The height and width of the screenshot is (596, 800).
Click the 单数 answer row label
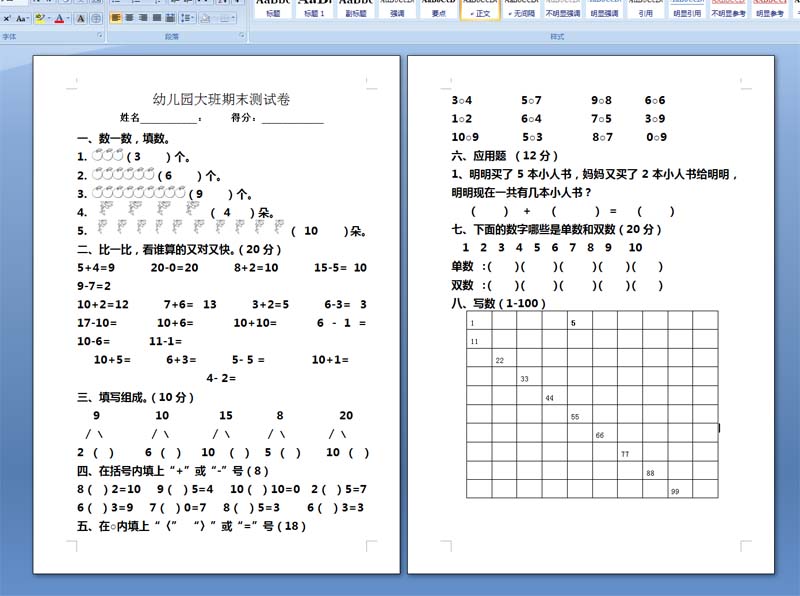[x=463, y=266]
